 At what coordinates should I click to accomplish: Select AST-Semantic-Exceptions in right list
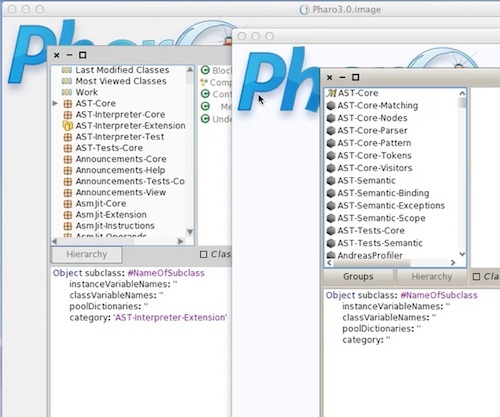point(391,206)
